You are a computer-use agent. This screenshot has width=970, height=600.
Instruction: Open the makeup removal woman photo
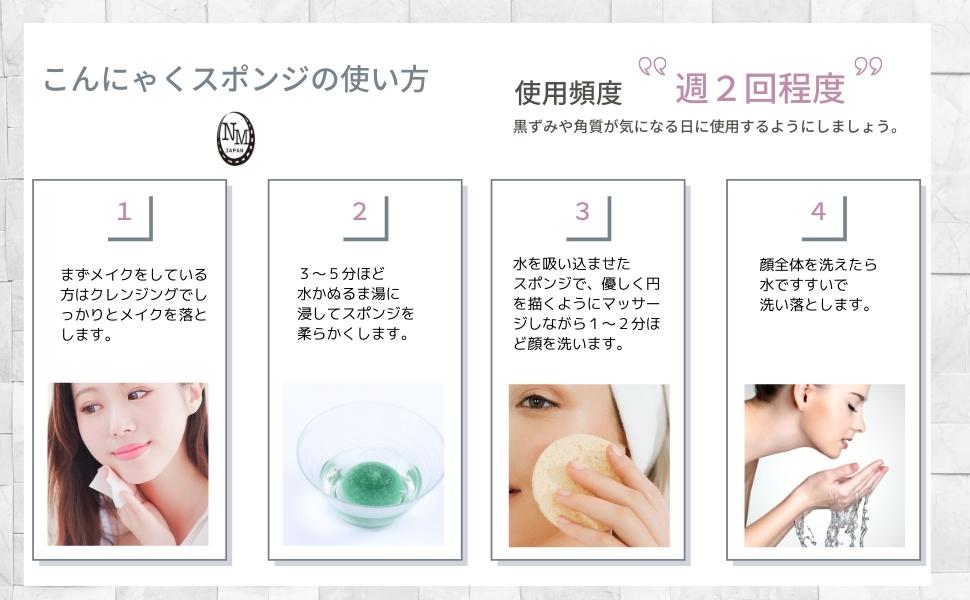(128, 465)
